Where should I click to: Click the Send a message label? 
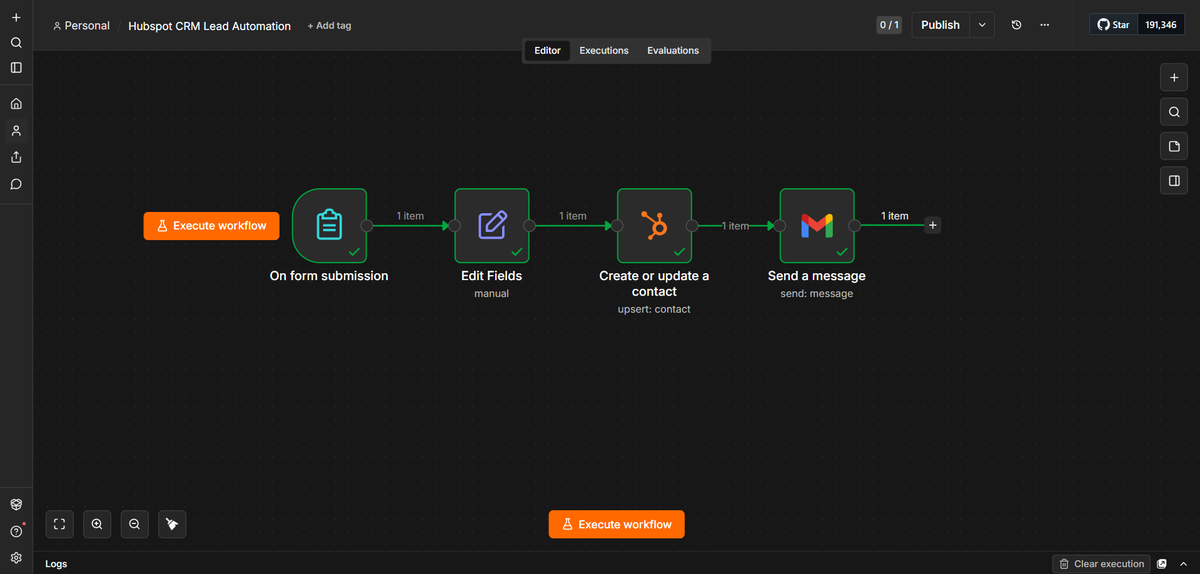point(817,276)
